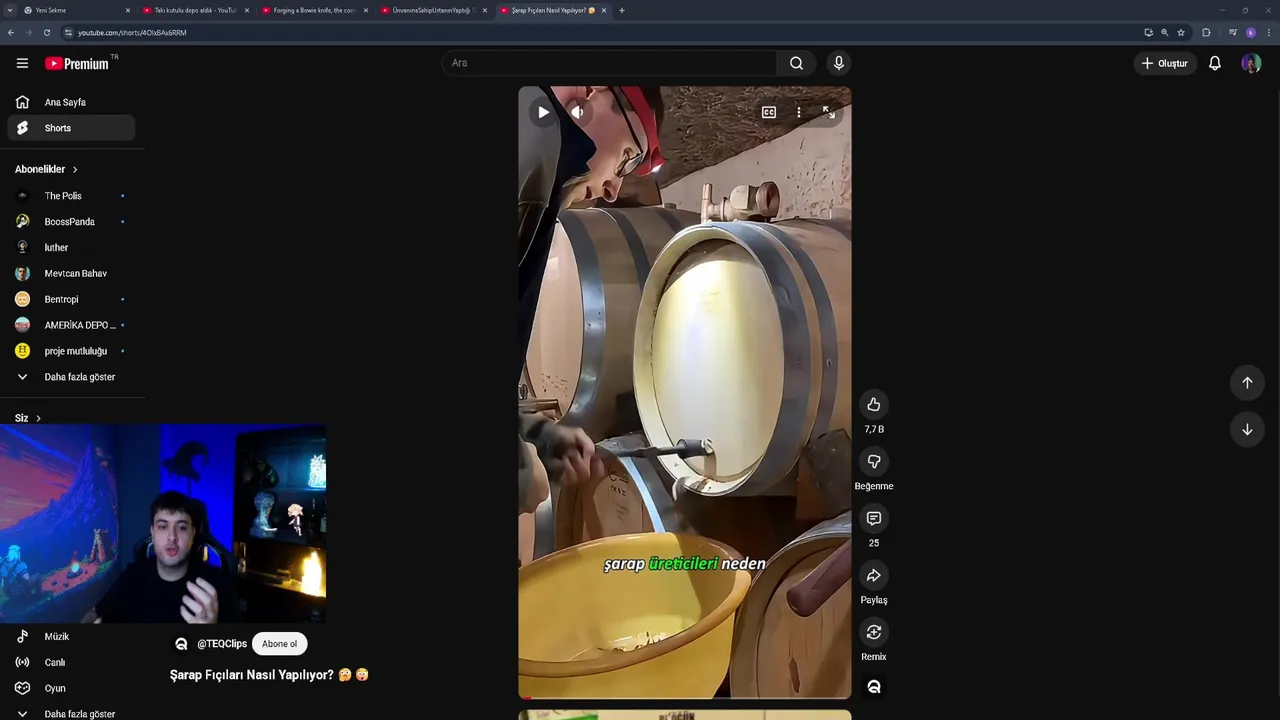Close the Şarap Fıçıları Nasıl Yapılıyor tab
The height and width of the screenshot is (720, 1280).
point(604,10)
